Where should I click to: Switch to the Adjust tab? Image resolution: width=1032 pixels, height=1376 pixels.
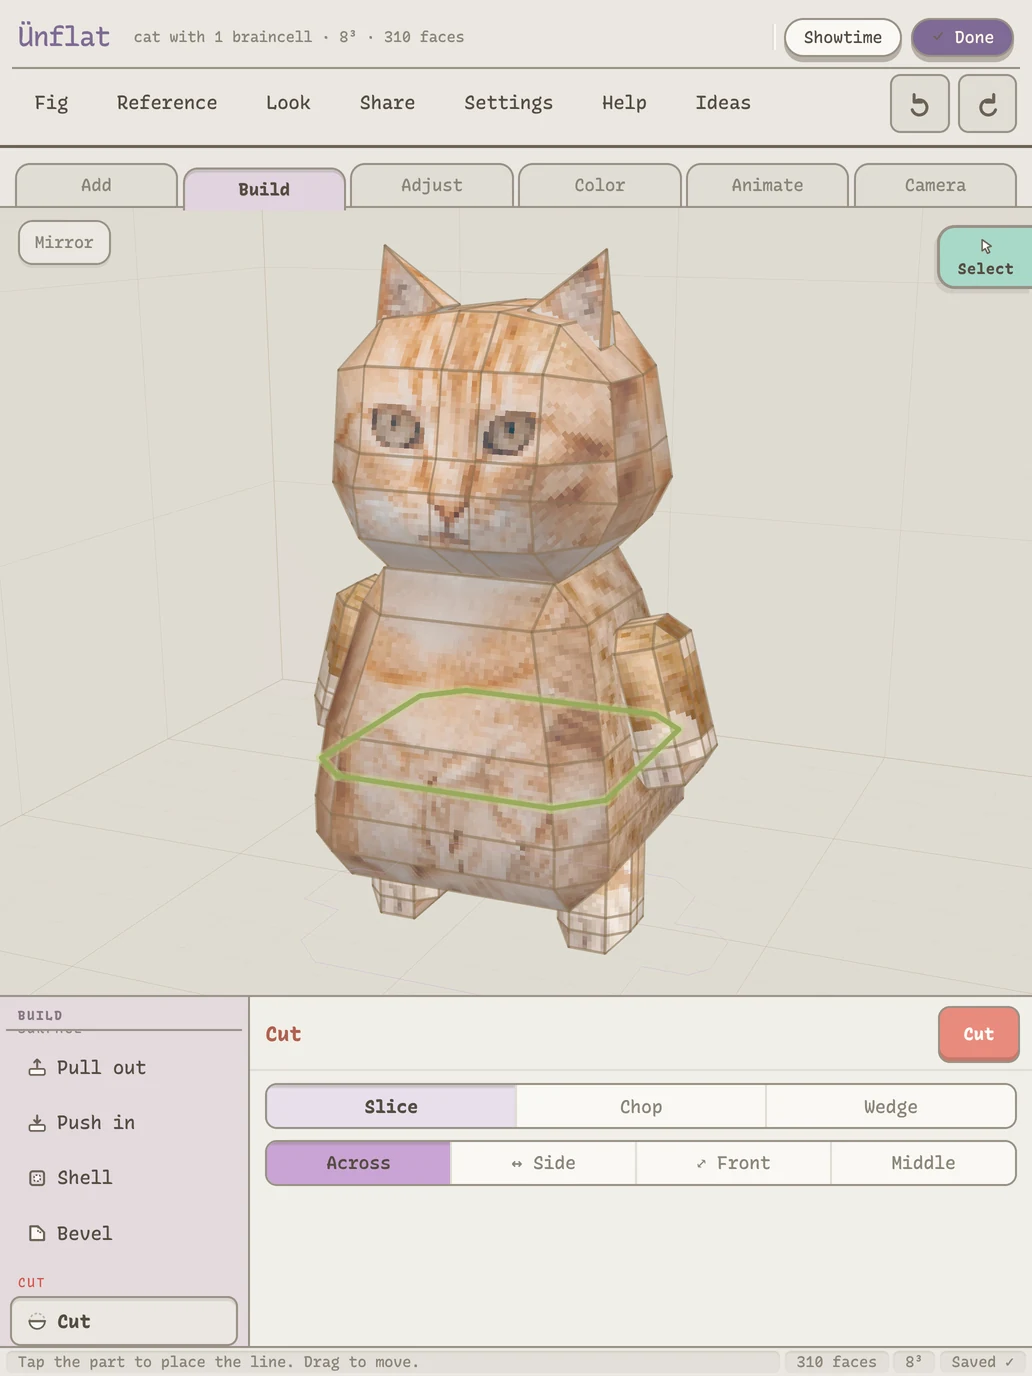[432, 186]
